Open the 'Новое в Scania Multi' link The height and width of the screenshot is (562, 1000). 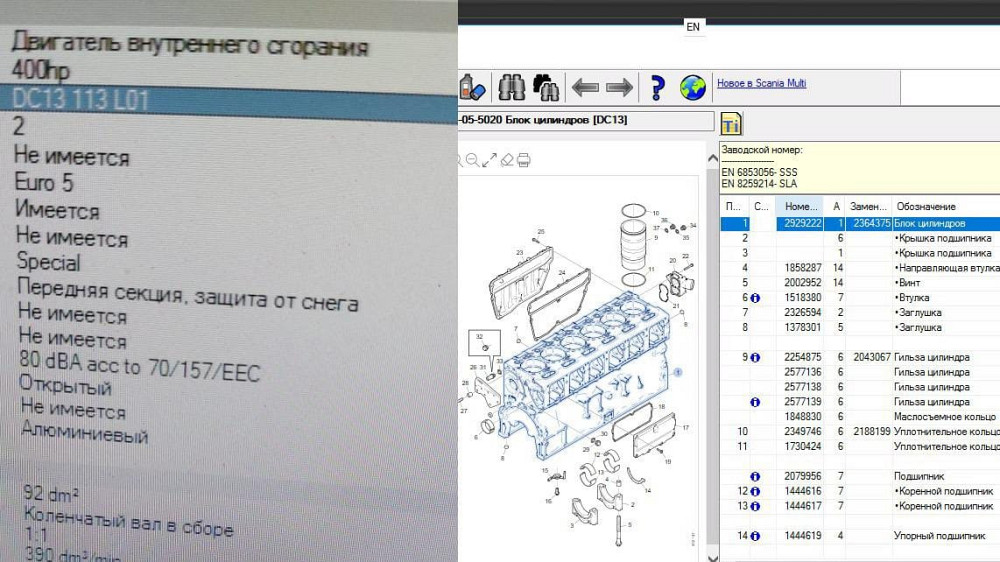(x=761, y=83)
